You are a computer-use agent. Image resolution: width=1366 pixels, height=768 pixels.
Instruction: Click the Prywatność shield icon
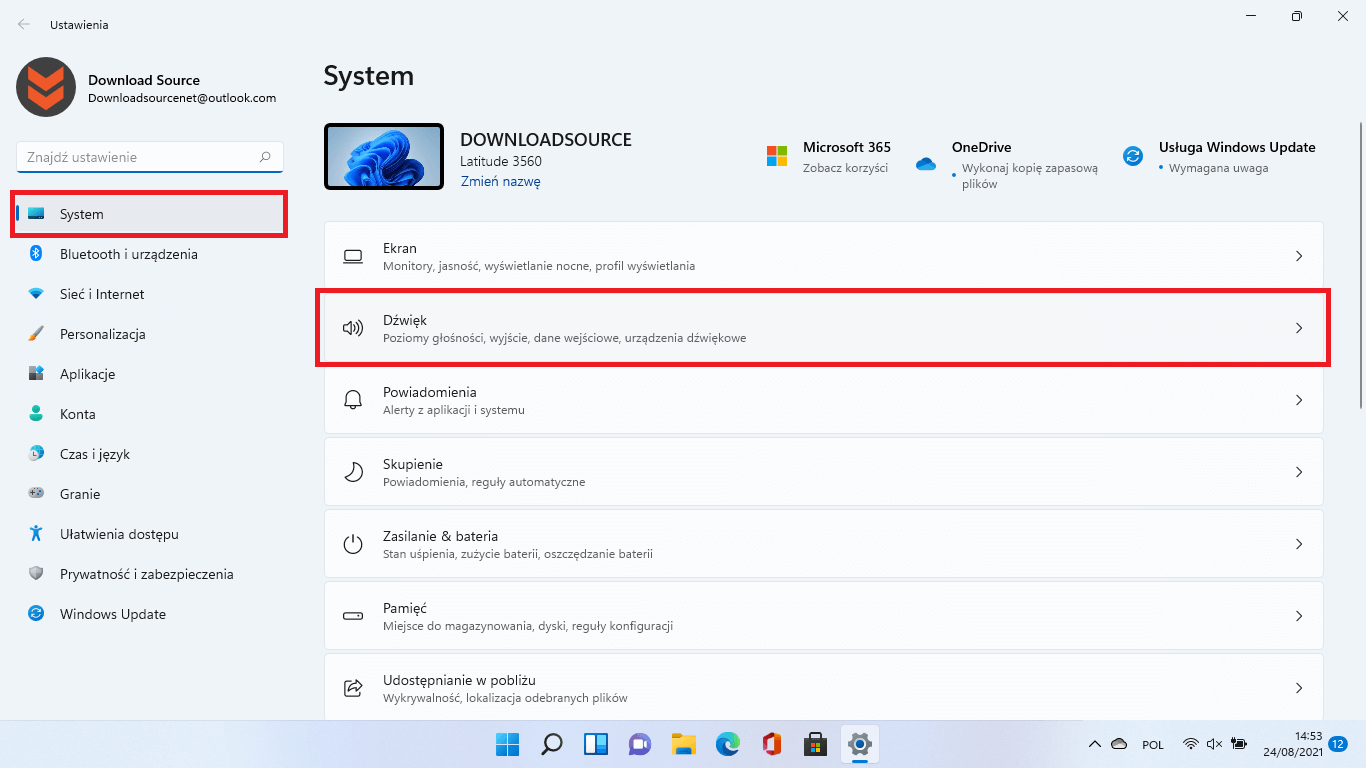pos(36,574)
